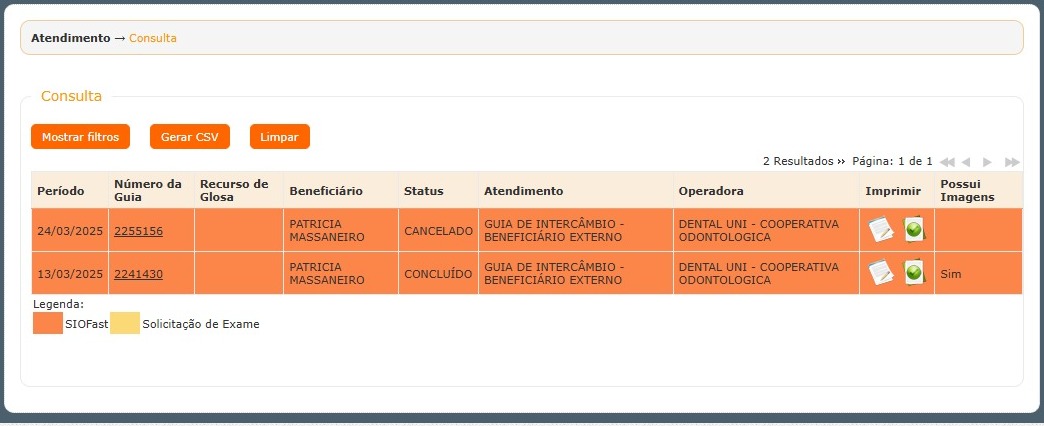Click the Sim value under Possui Imagens
1044x426 pixels.
tap(951, 274)
